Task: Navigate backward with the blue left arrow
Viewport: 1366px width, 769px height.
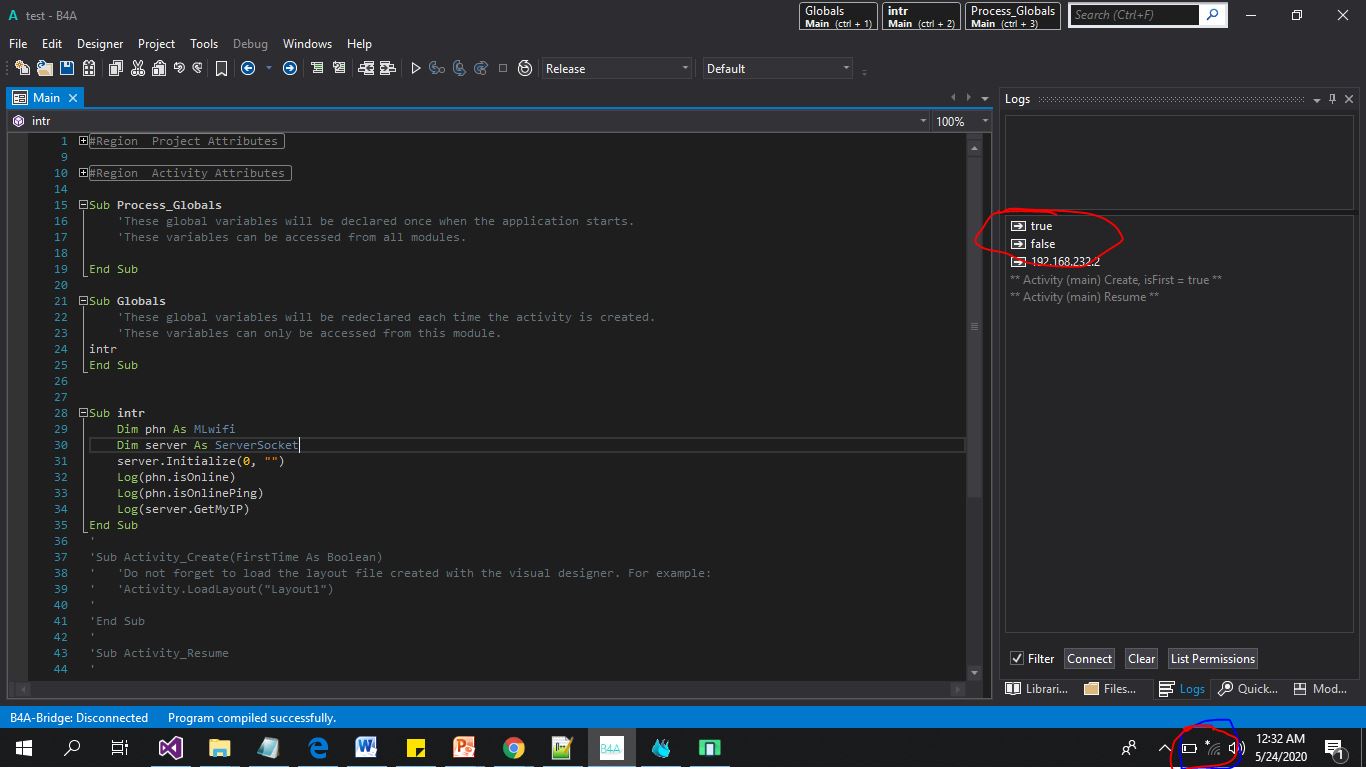Action: click(x=248, y=68)
